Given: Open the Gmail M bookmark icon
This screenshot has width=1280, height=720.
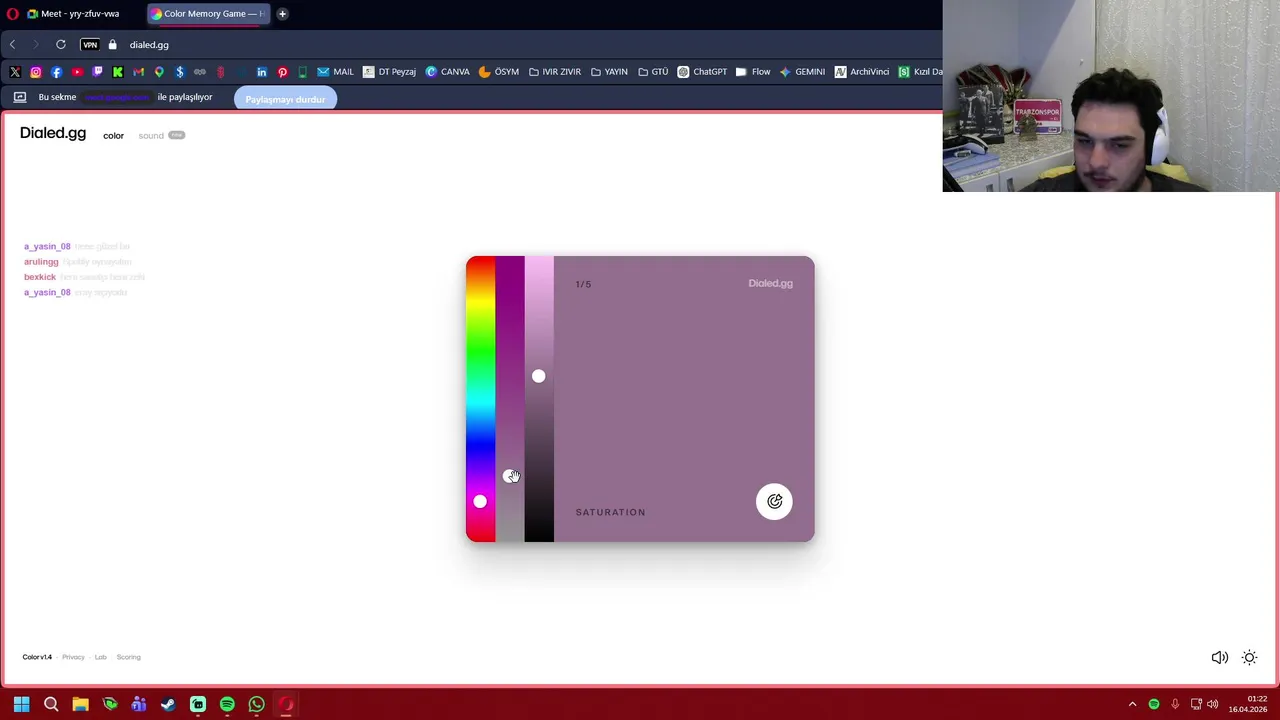Looking at the screenshot, I should pyautogui.click(x=138, y=72).
